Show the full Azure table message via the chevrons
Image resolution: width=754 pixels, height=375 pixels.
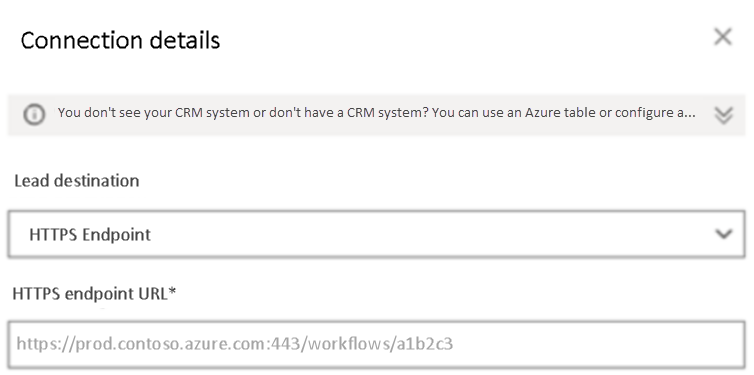[x=723, y=115]
